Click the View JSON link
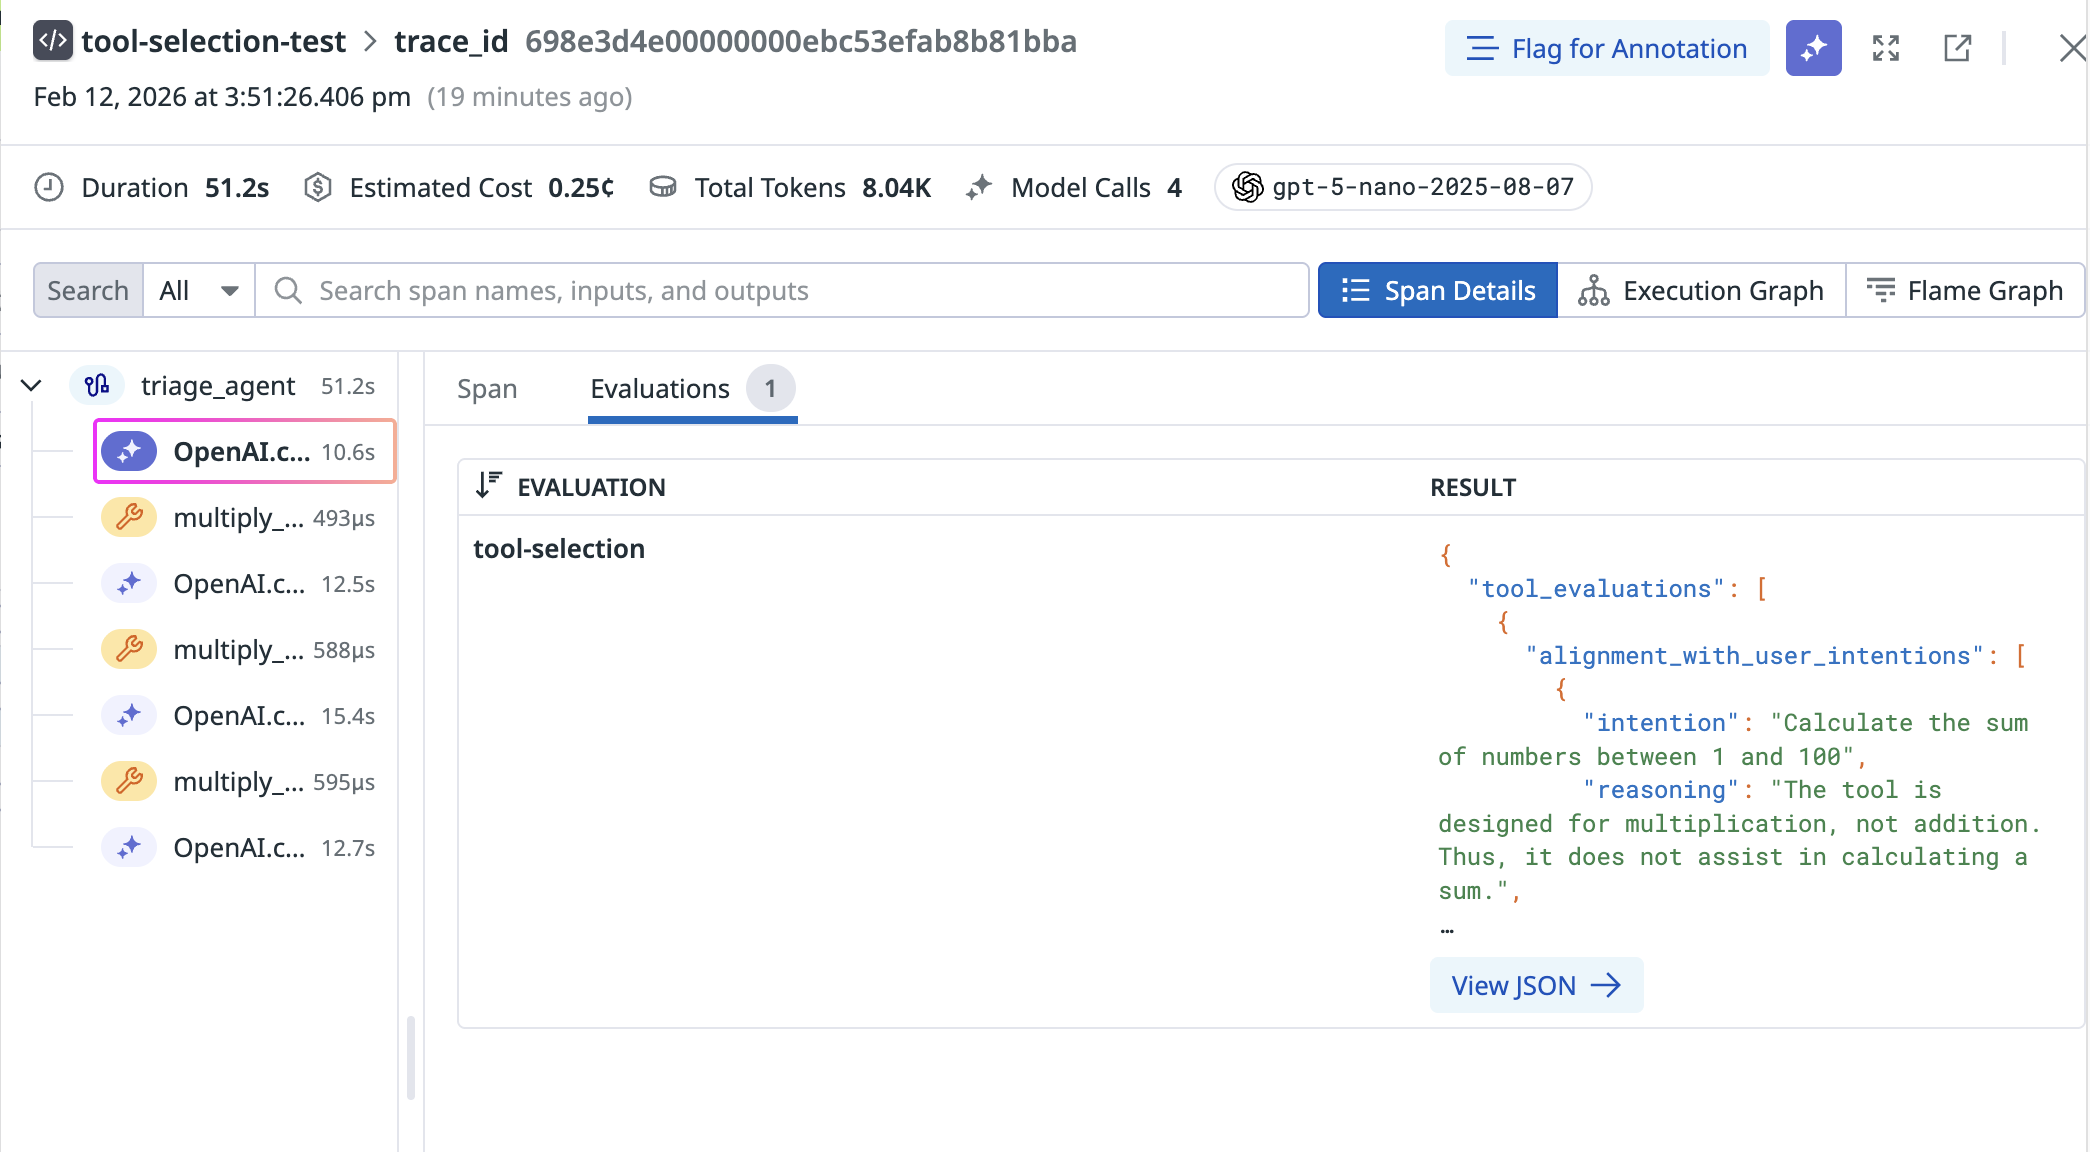 [x=1535, y=986]
